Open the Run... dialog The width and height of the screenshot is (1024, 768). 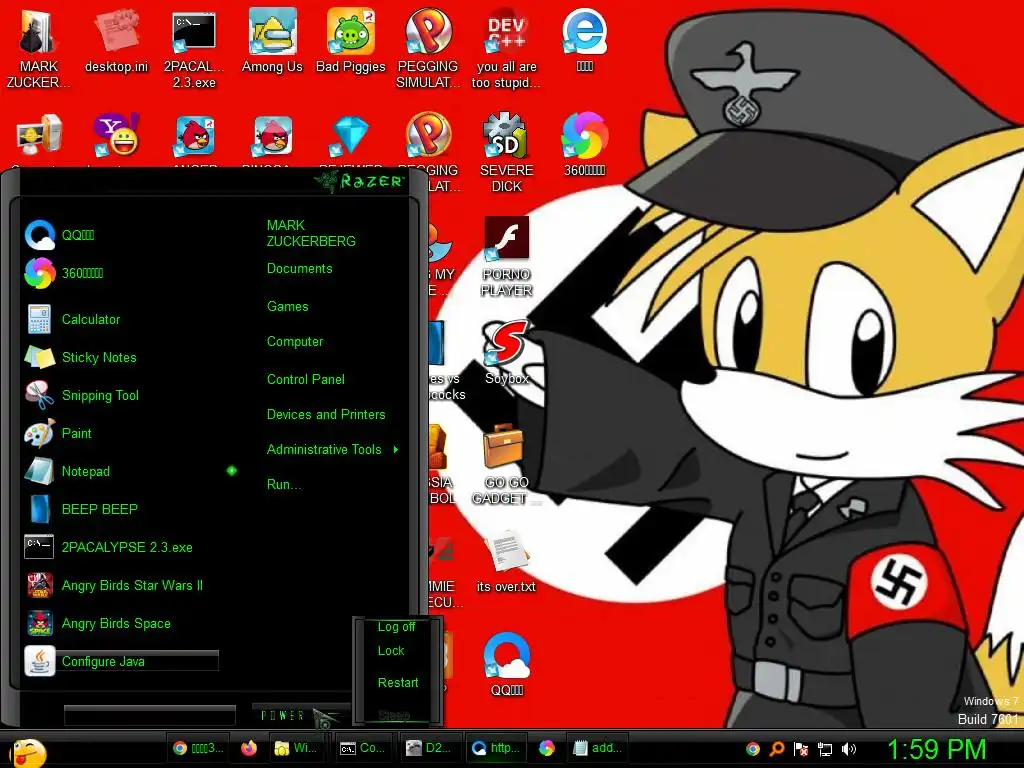point(283,485)
